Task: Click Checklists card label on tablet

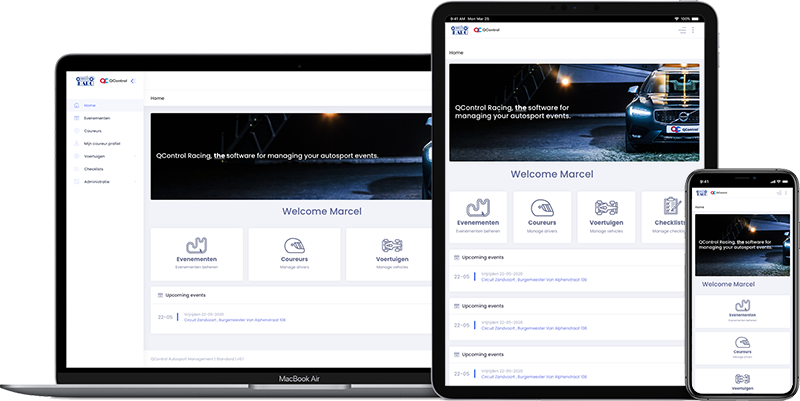Action: pos(670,223)
